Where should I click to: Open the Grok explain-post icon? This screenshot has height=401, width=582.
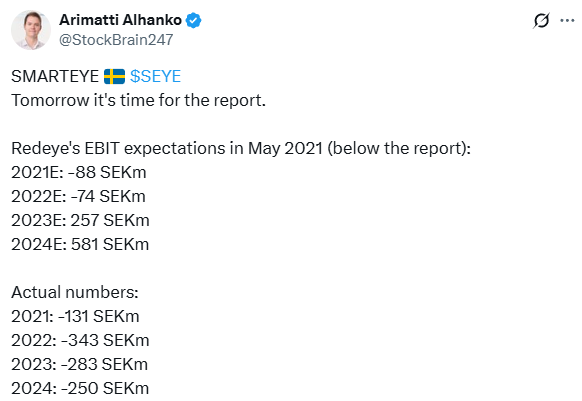point(541,20)
